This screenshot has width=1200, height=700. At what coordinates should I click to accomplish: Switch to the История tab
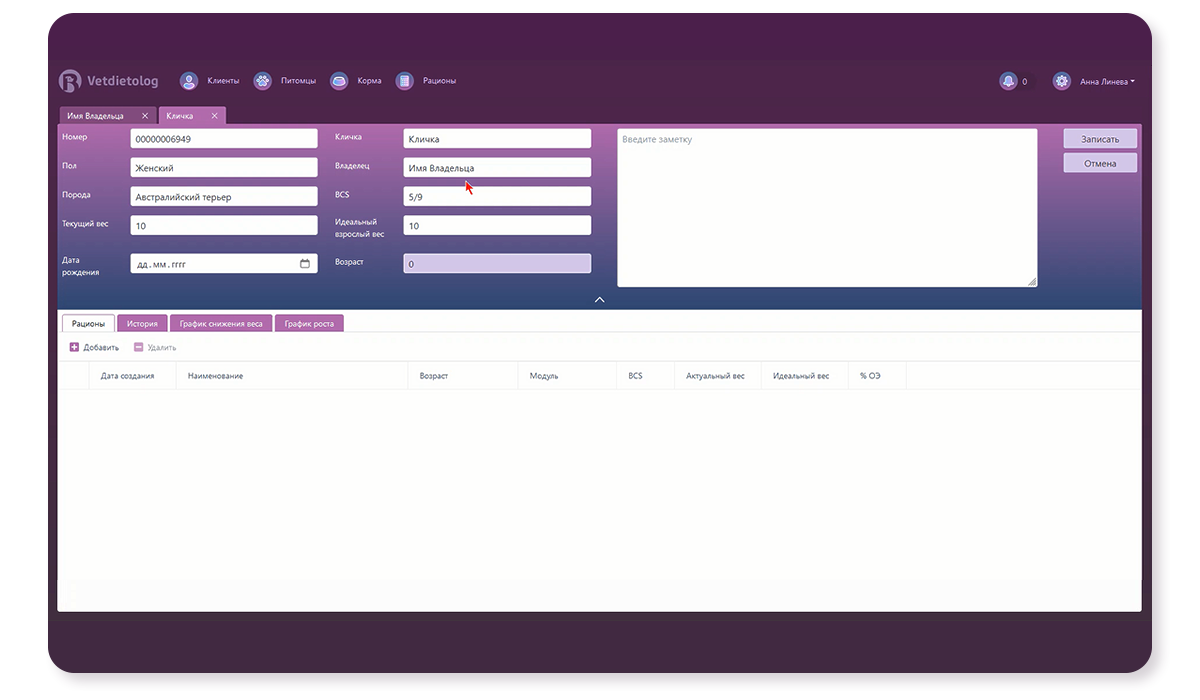coord(142,324)
